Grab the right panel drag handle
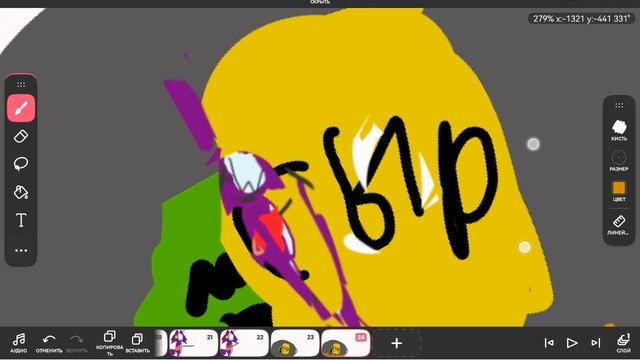This screenshot has width=640, height=360. [619, 105]
